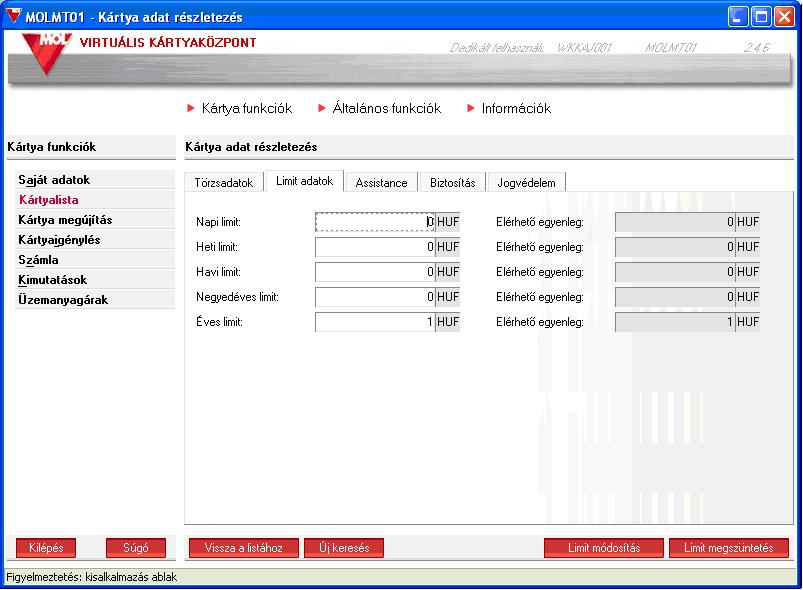The width and height of the screenshot is (803, 590).
Task: Click the title bar application icon
Action: (13, 16)
